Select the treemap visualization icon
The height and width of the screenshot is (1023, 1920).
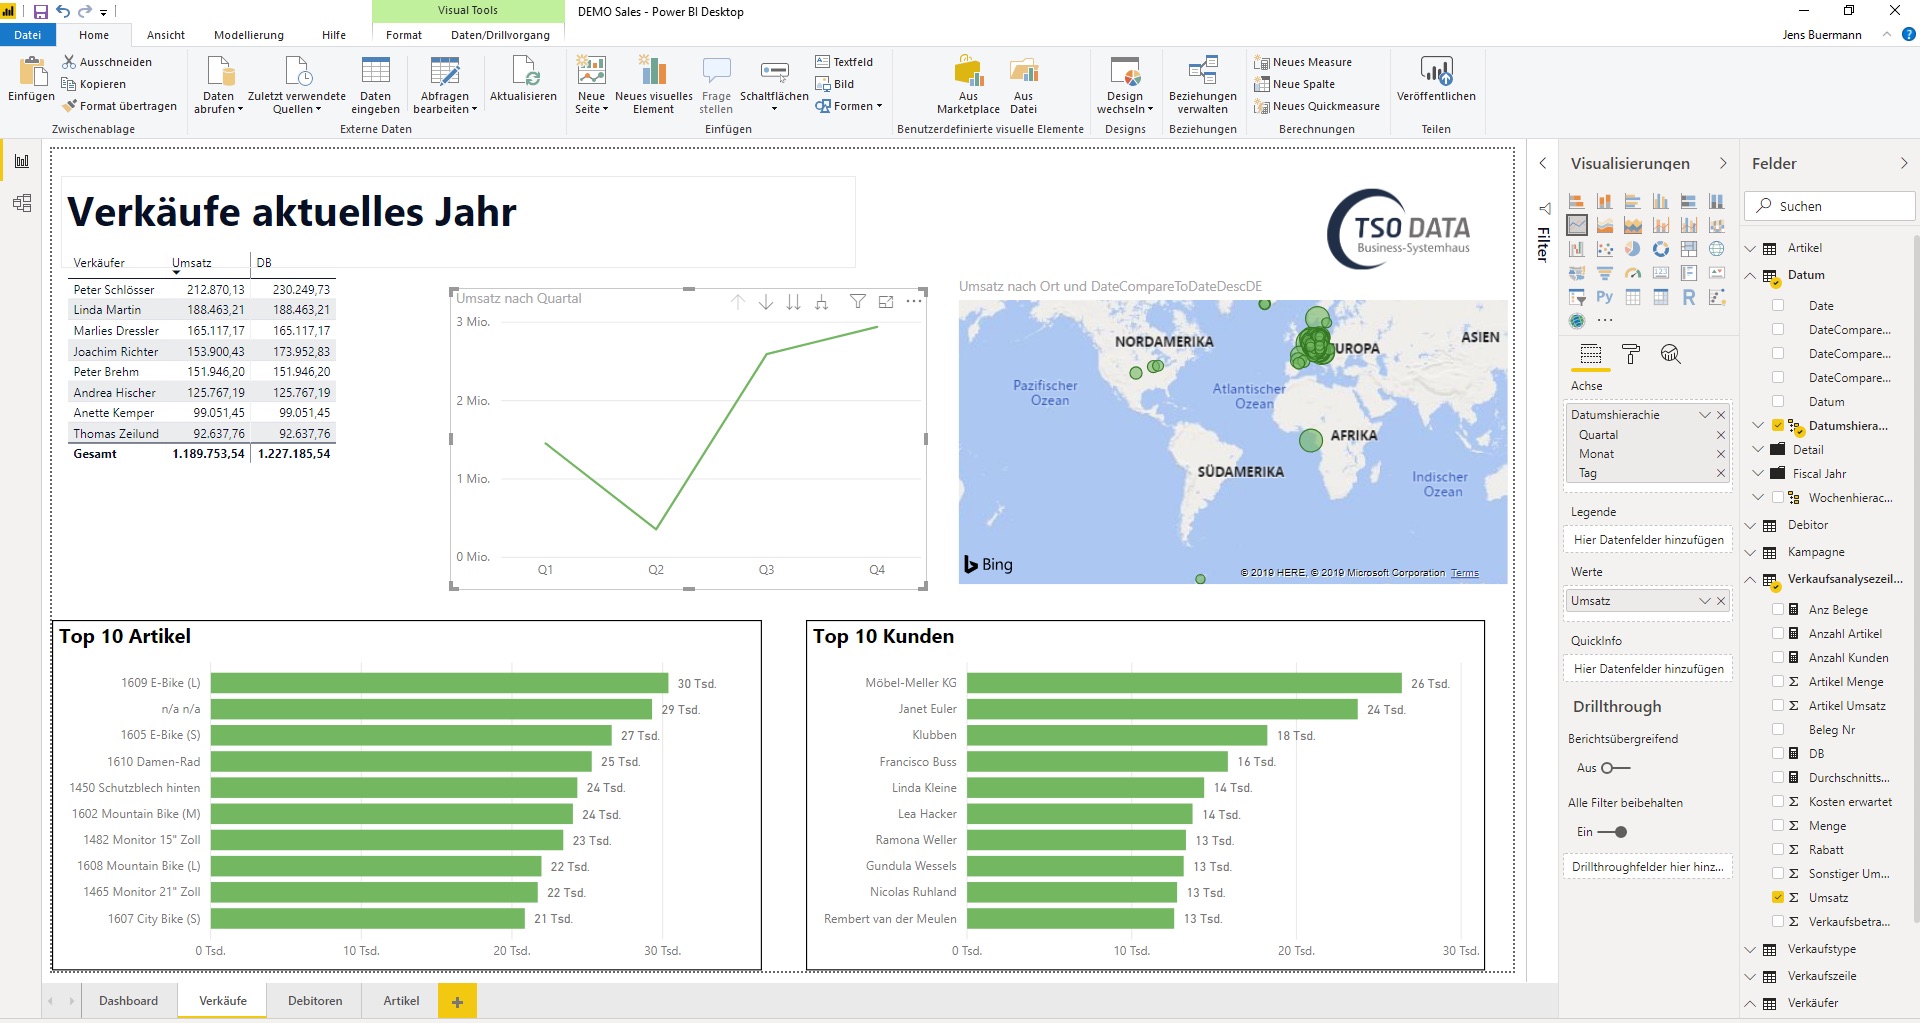[1689, 249]
